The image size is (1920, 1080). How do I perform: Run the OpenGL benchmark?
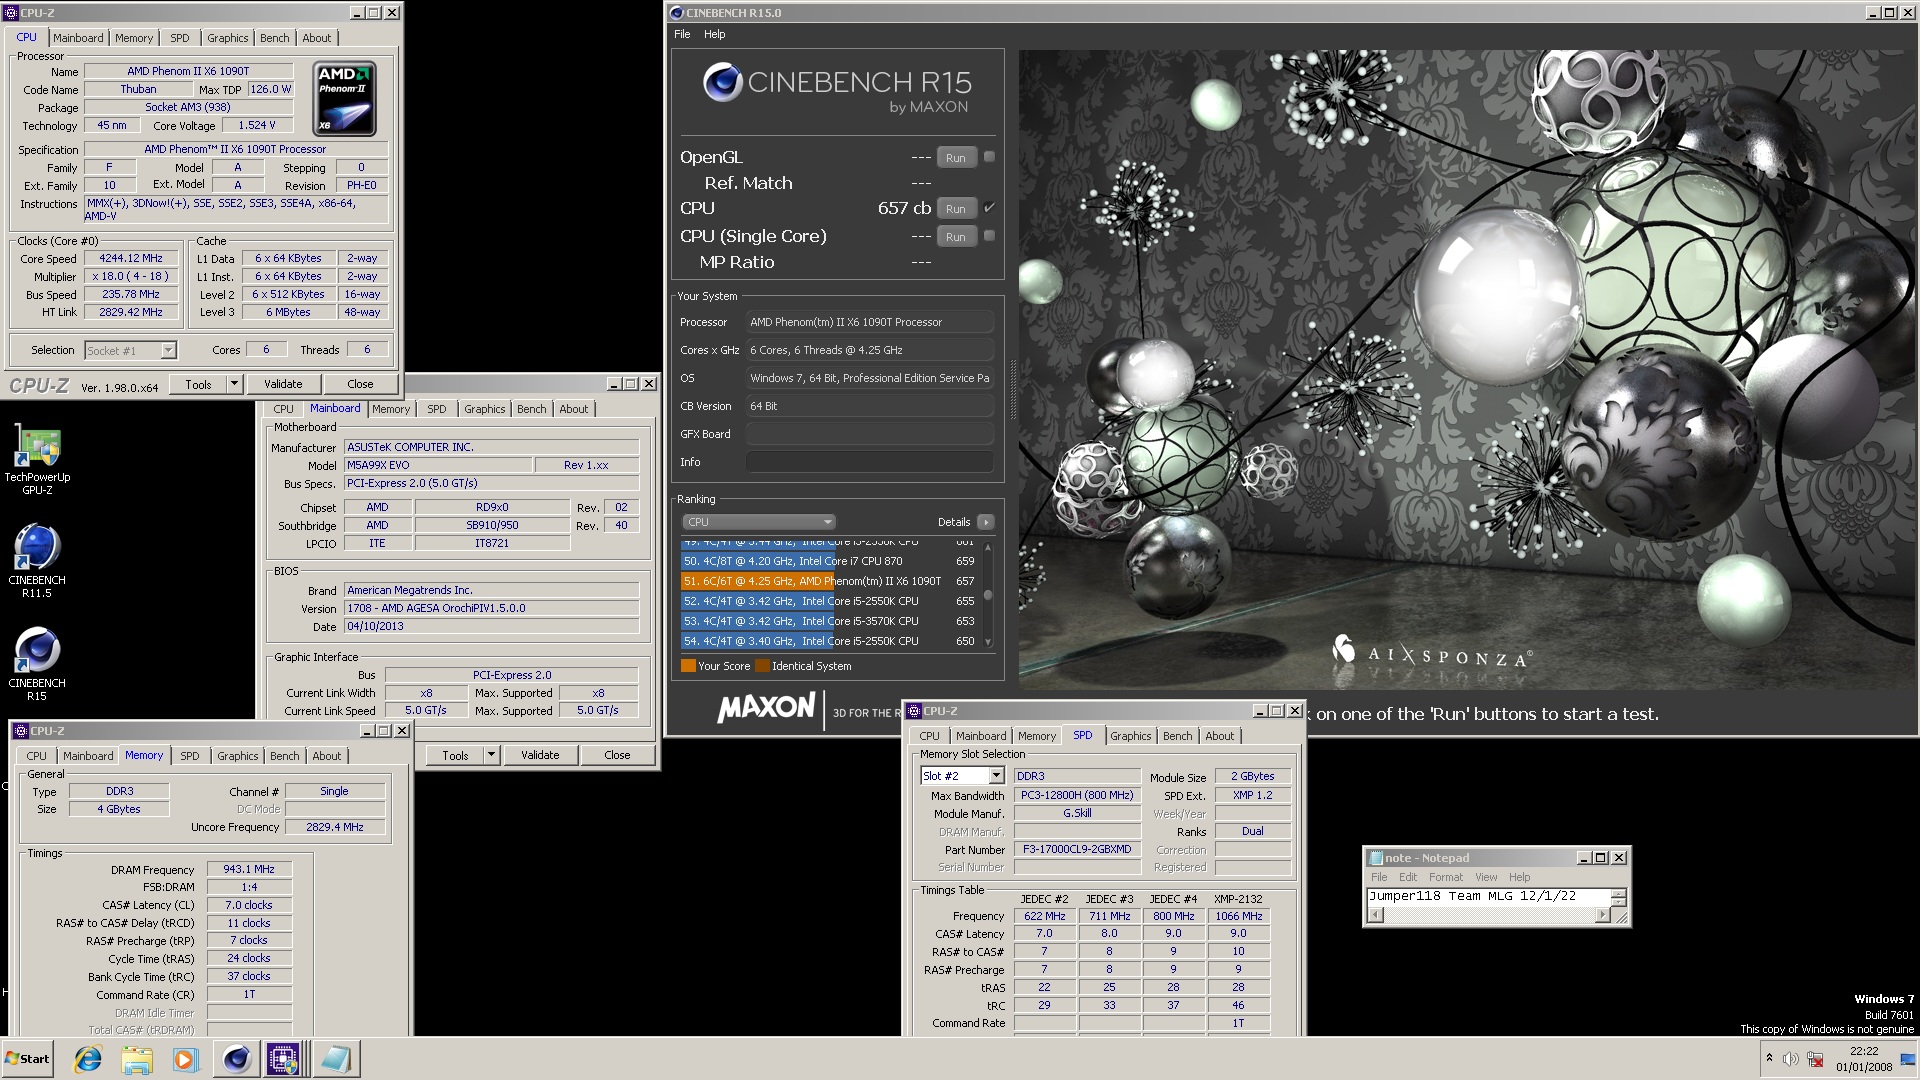pos(956,158)
